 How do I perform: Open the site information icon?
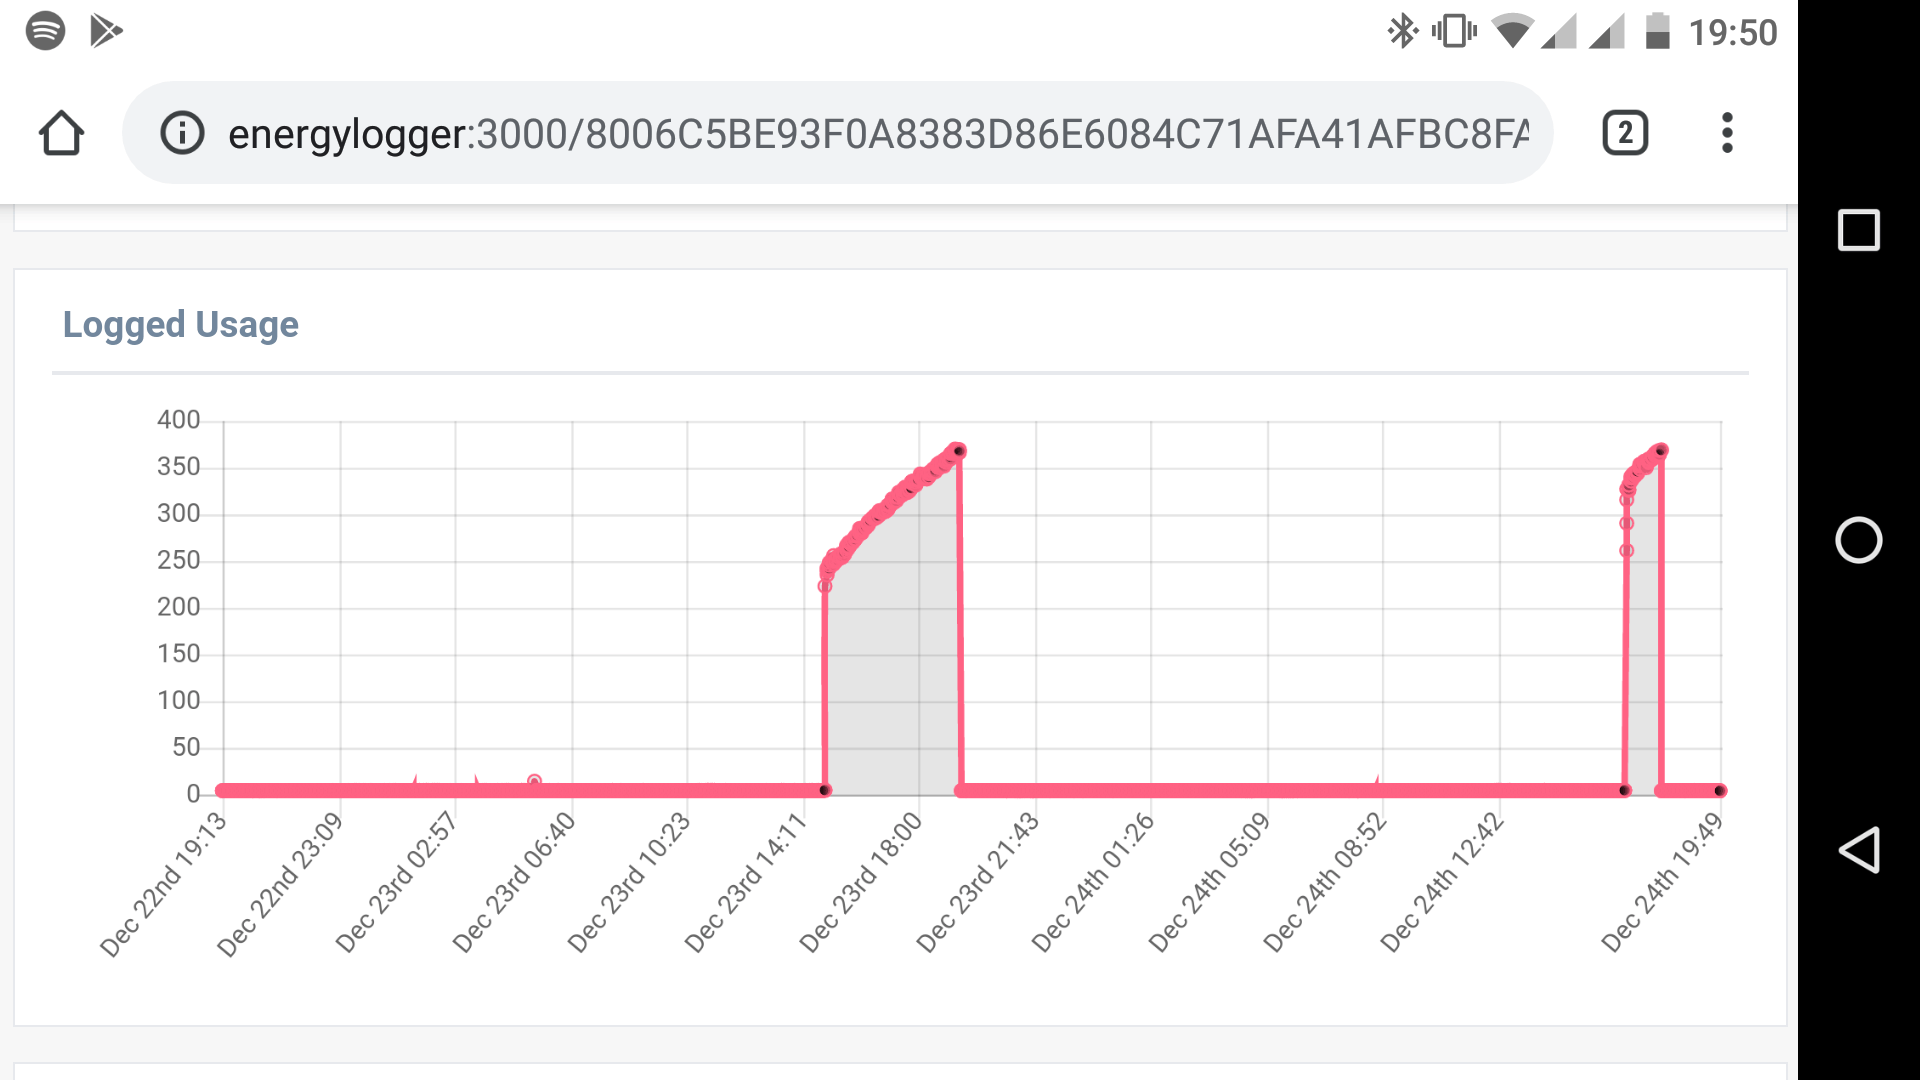click(182, 133)
